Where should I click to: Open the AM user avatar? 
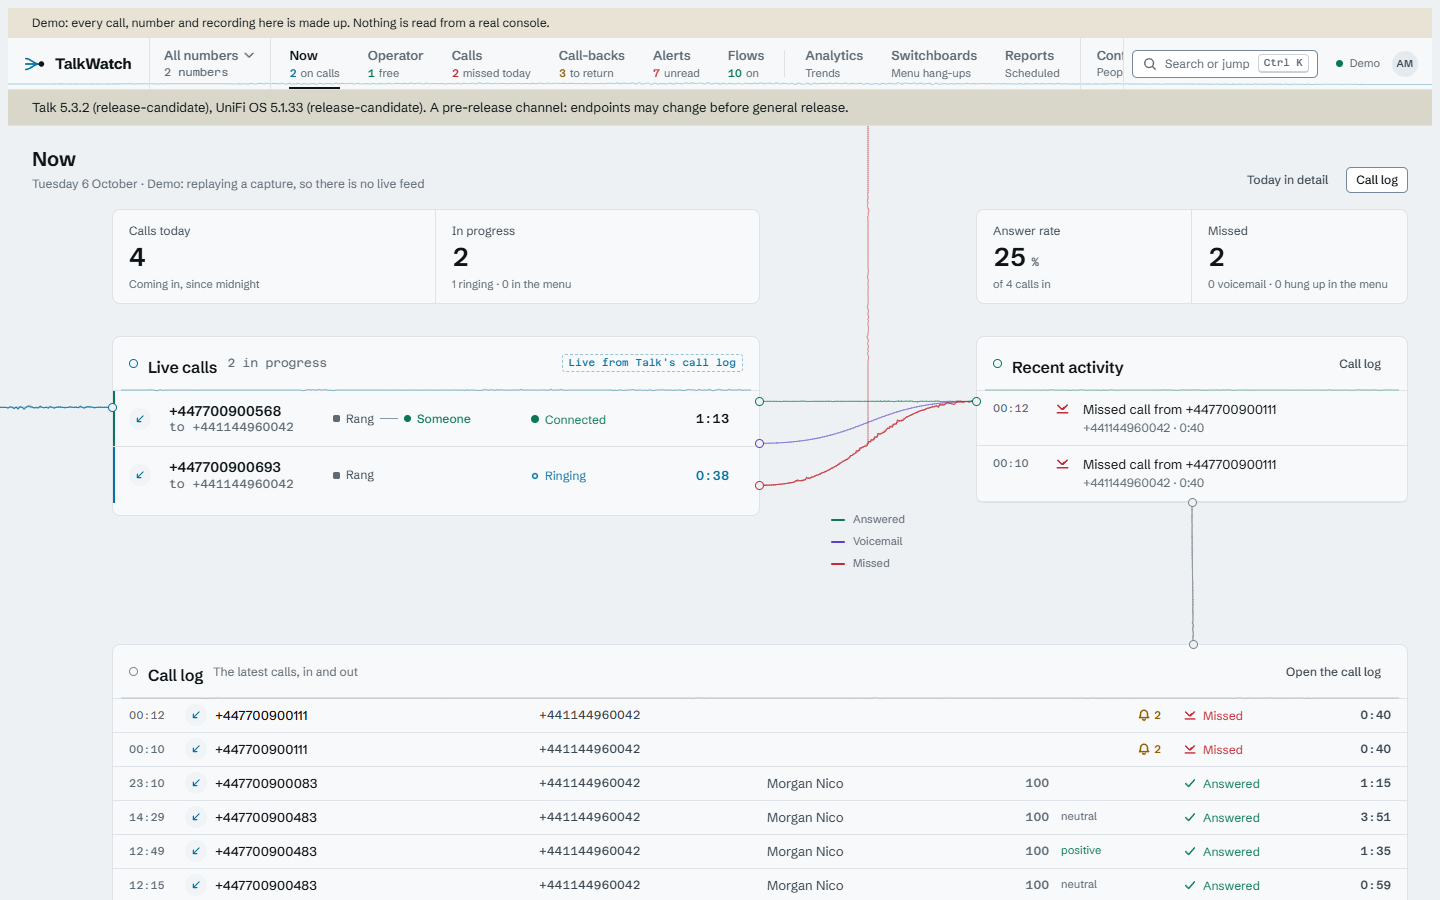pos(1405,64)
